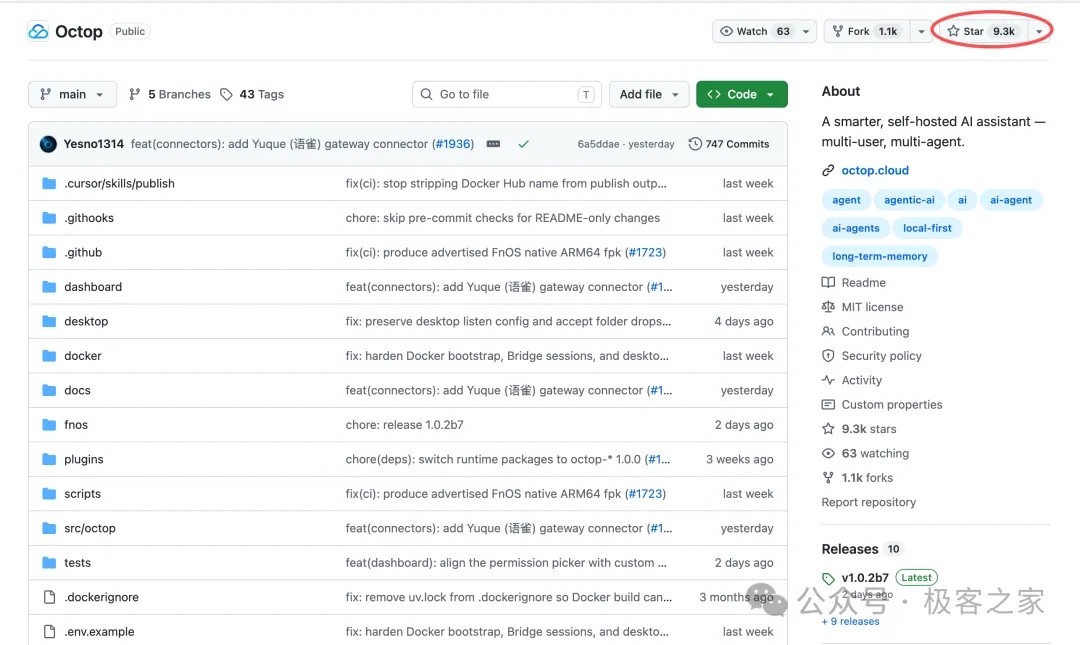Open the 747 Commits history
Screen dimensions: 1080x645
pos(729,144)
